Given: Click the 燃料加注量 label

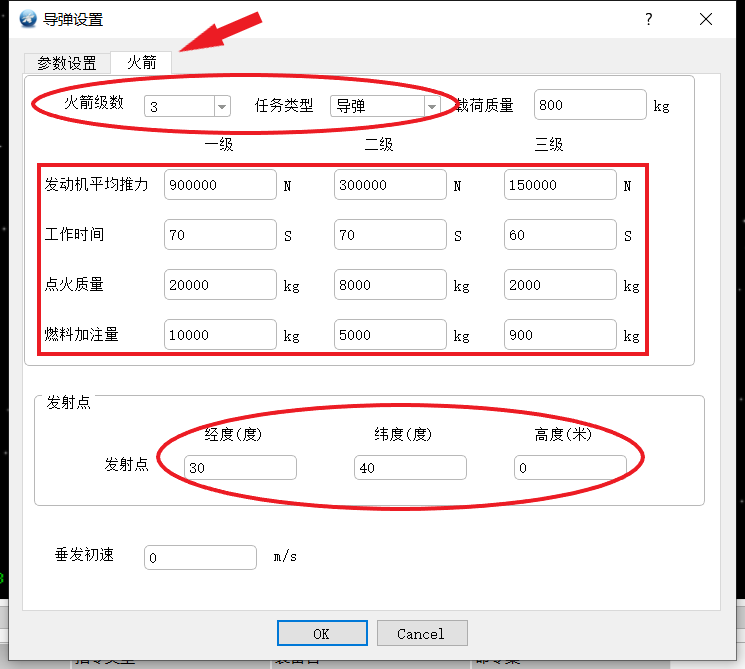Looking at the screenshot, I should click(81, 334).
